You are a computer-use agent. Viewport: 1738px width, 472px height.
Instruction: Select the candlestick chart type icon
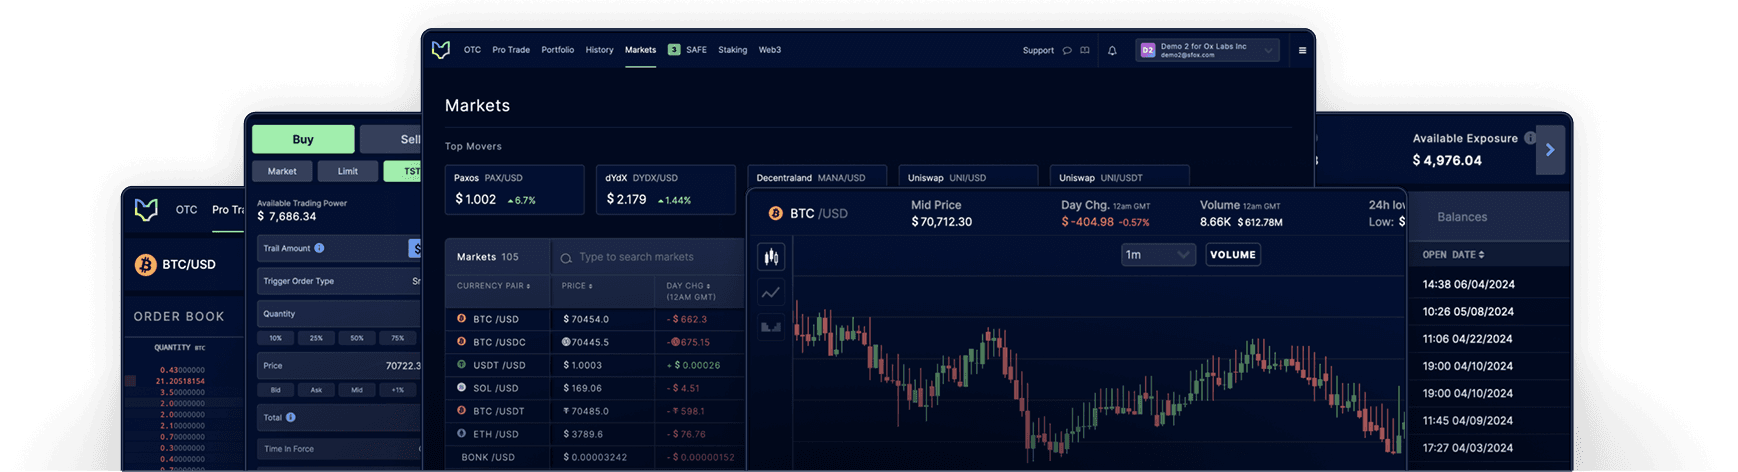point(771,257)
